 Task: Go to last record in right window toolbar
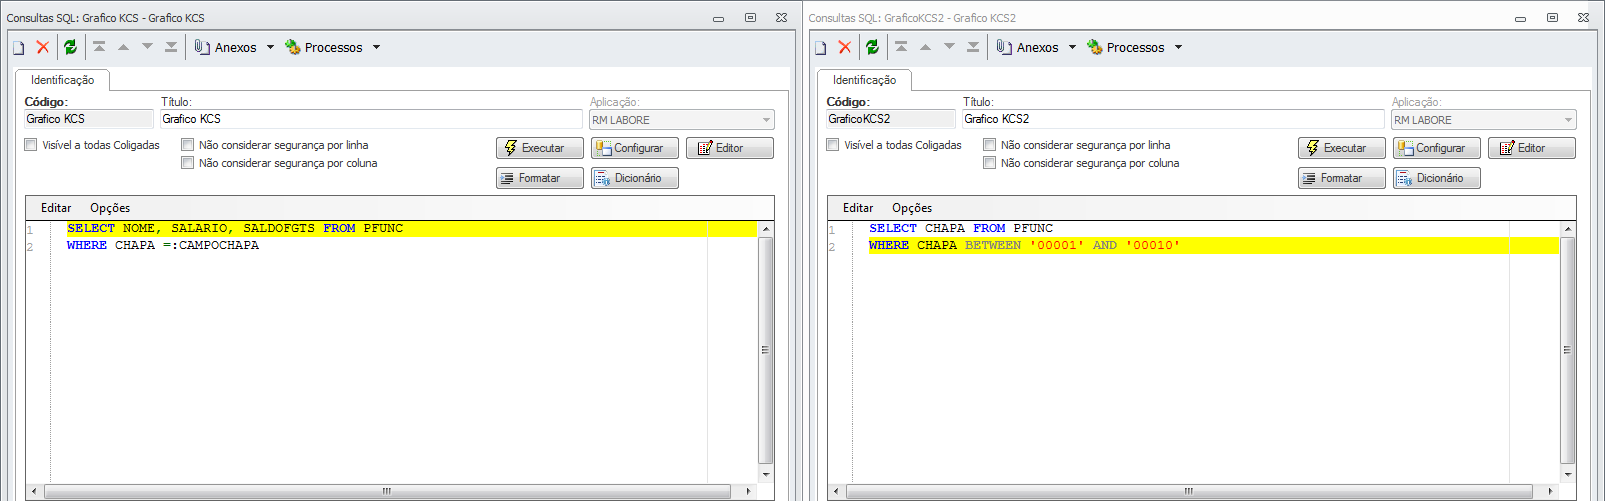coord(973,47)
